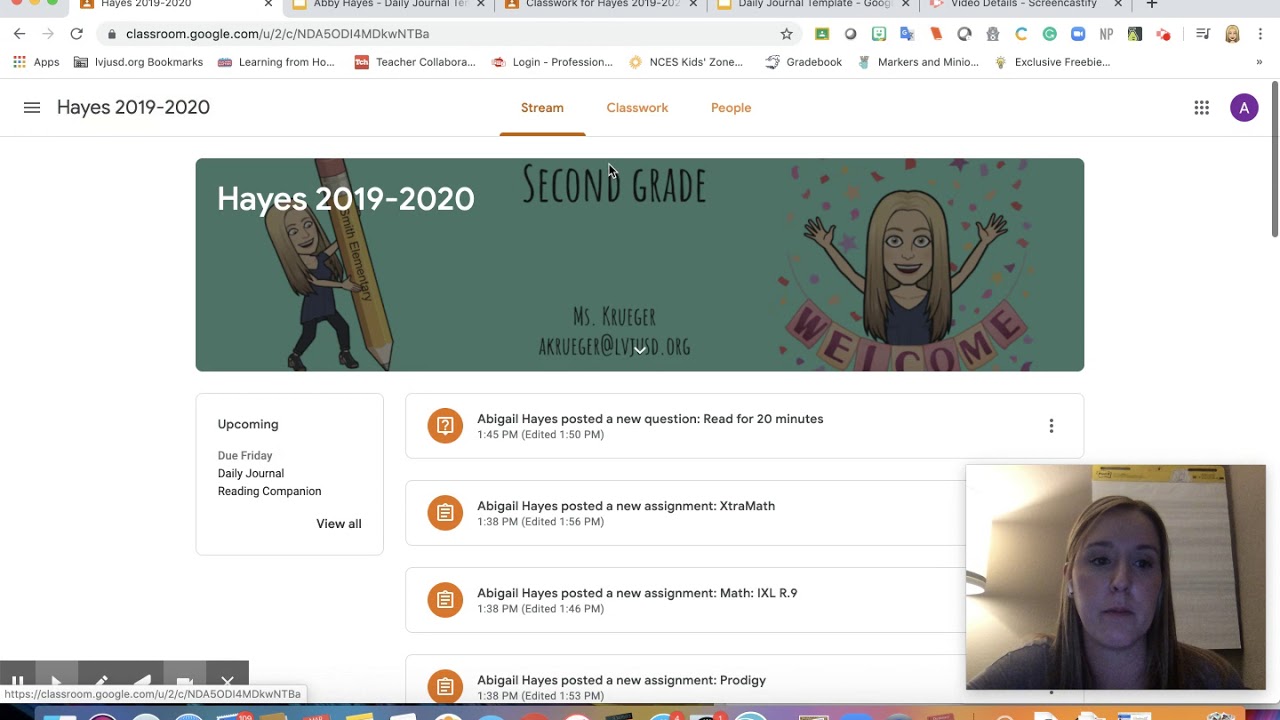Viewport: 1280px width, 720px height.
Task: Switch to the People tab
Action: pyautogui.click(x=731, y=108)
